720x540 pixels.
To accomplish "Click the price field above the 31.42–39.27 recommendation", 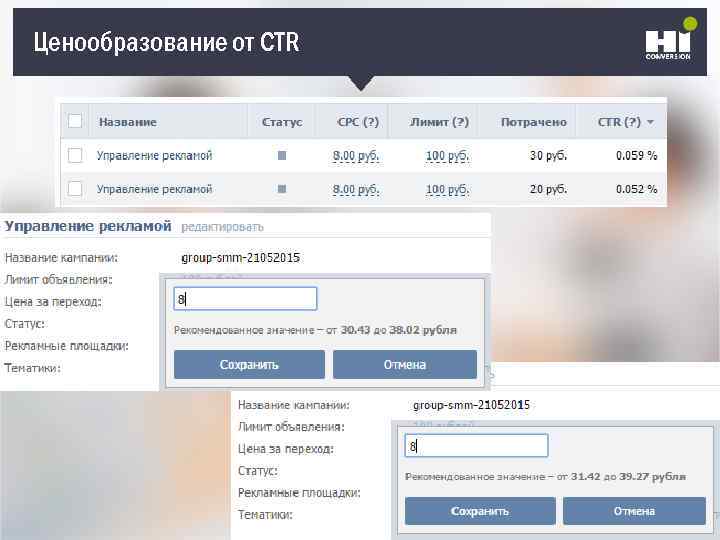I will coord(476,445).
